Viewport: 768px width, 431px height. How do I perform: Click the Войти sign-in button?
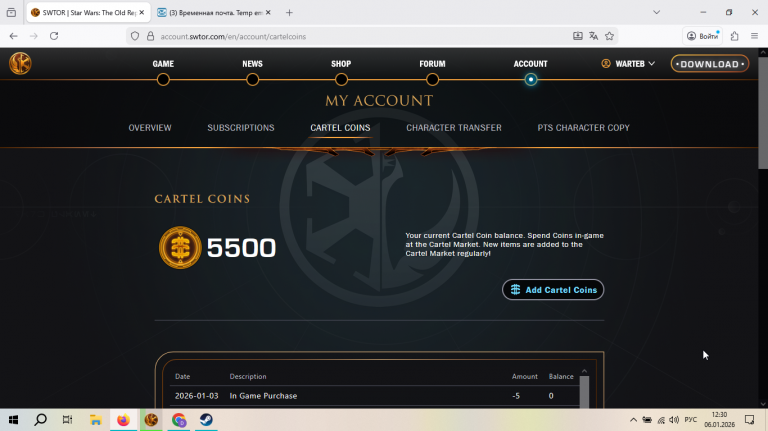click(702, 36)
